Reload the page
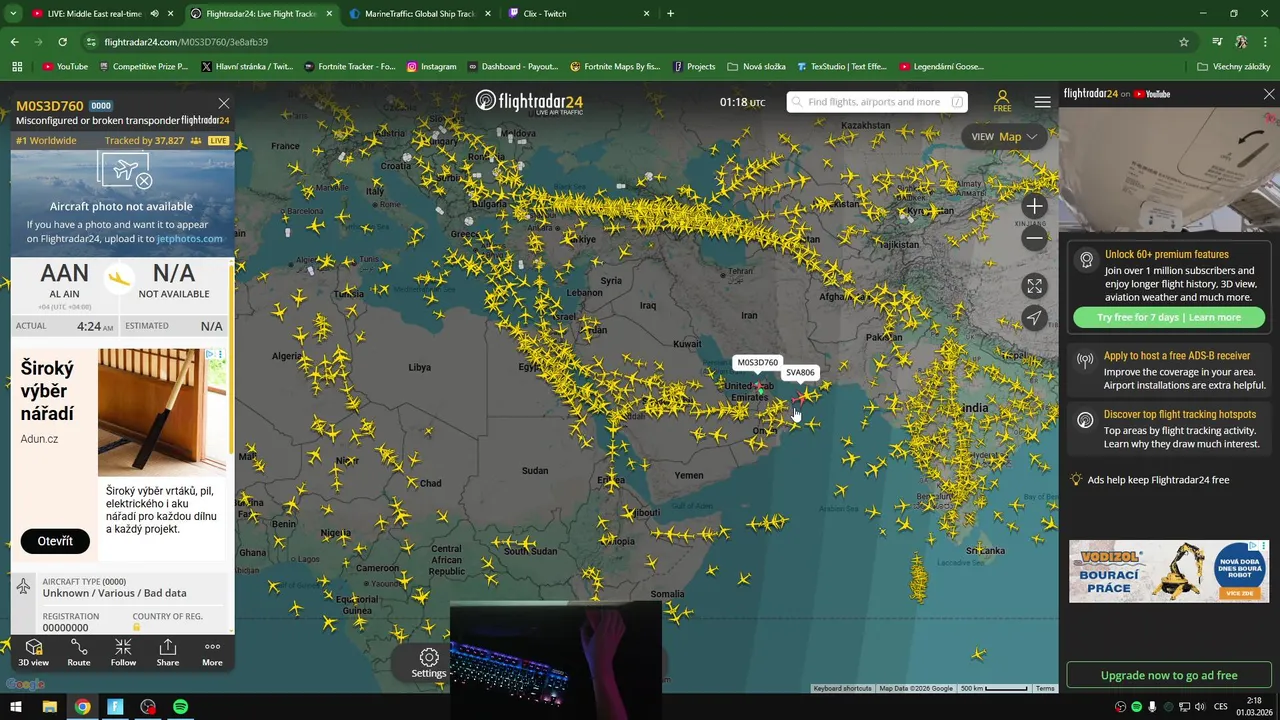This screenshot has width=1280, height=720. (62, 42)
